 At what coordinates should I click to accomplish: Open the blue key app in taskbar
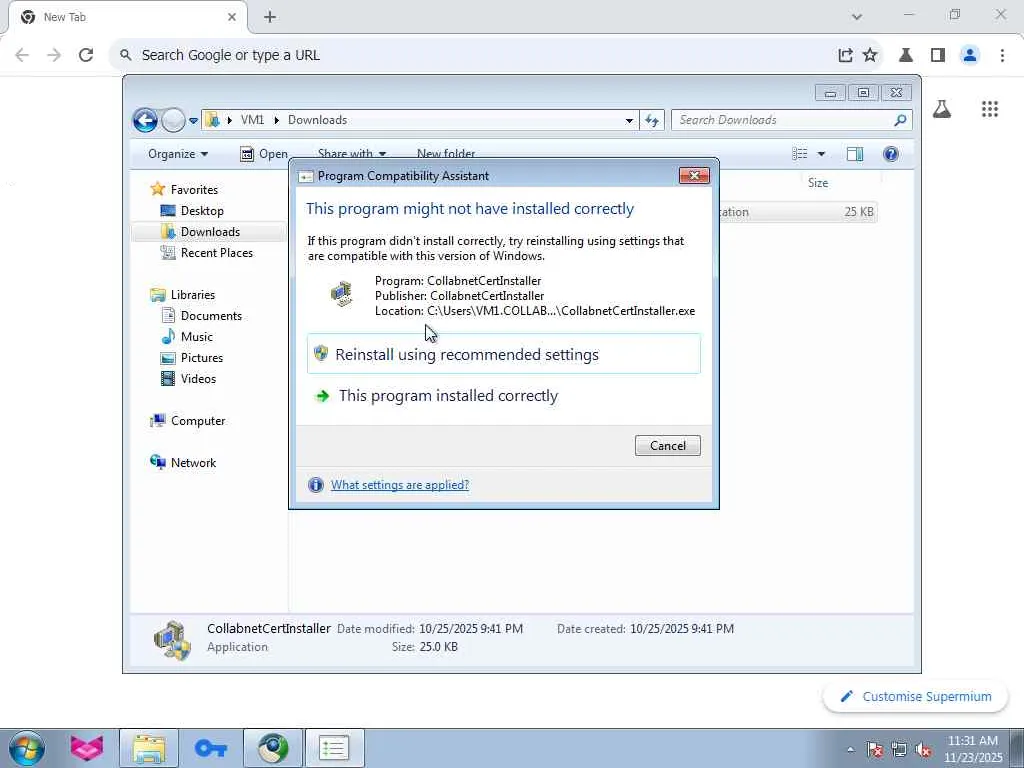[210, 748]
